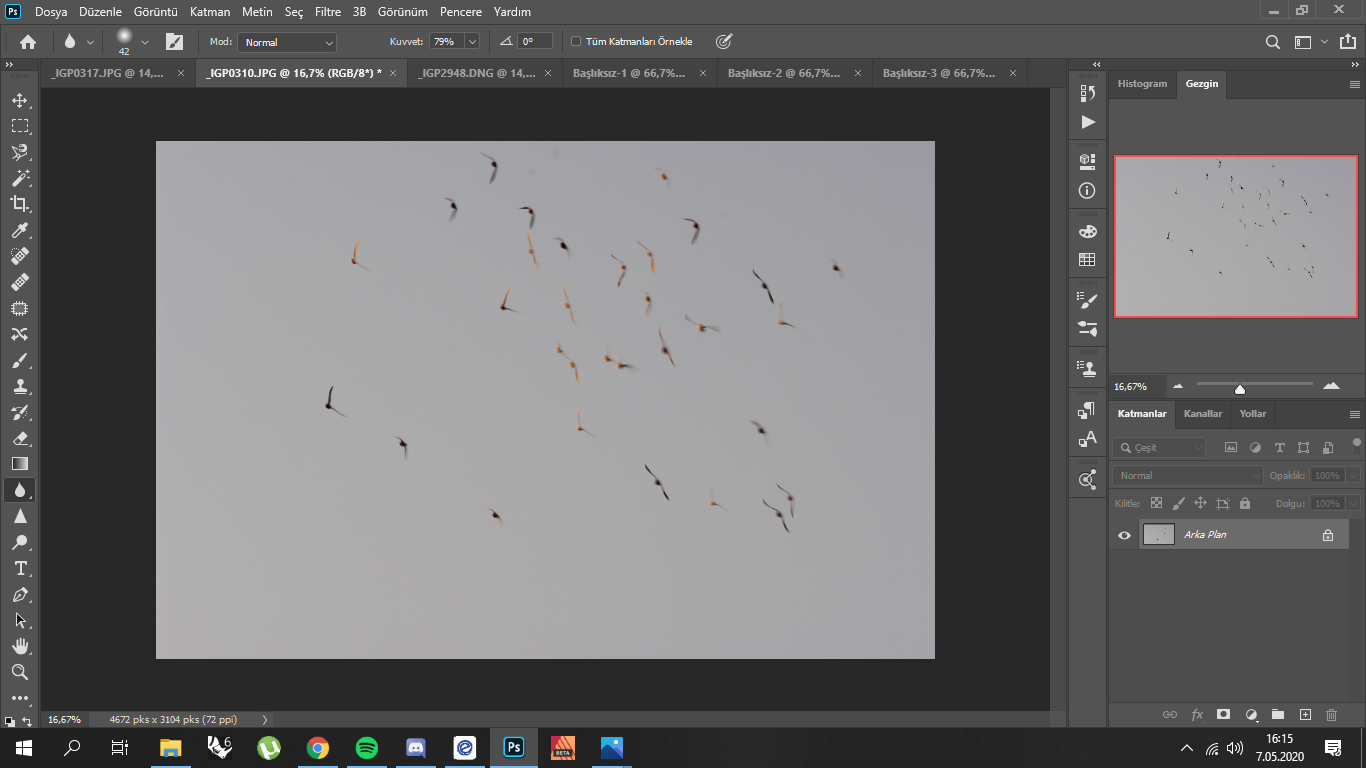Pick the Eraser tool
Viewport: 1366px width, 768px height.
[19, 438]
